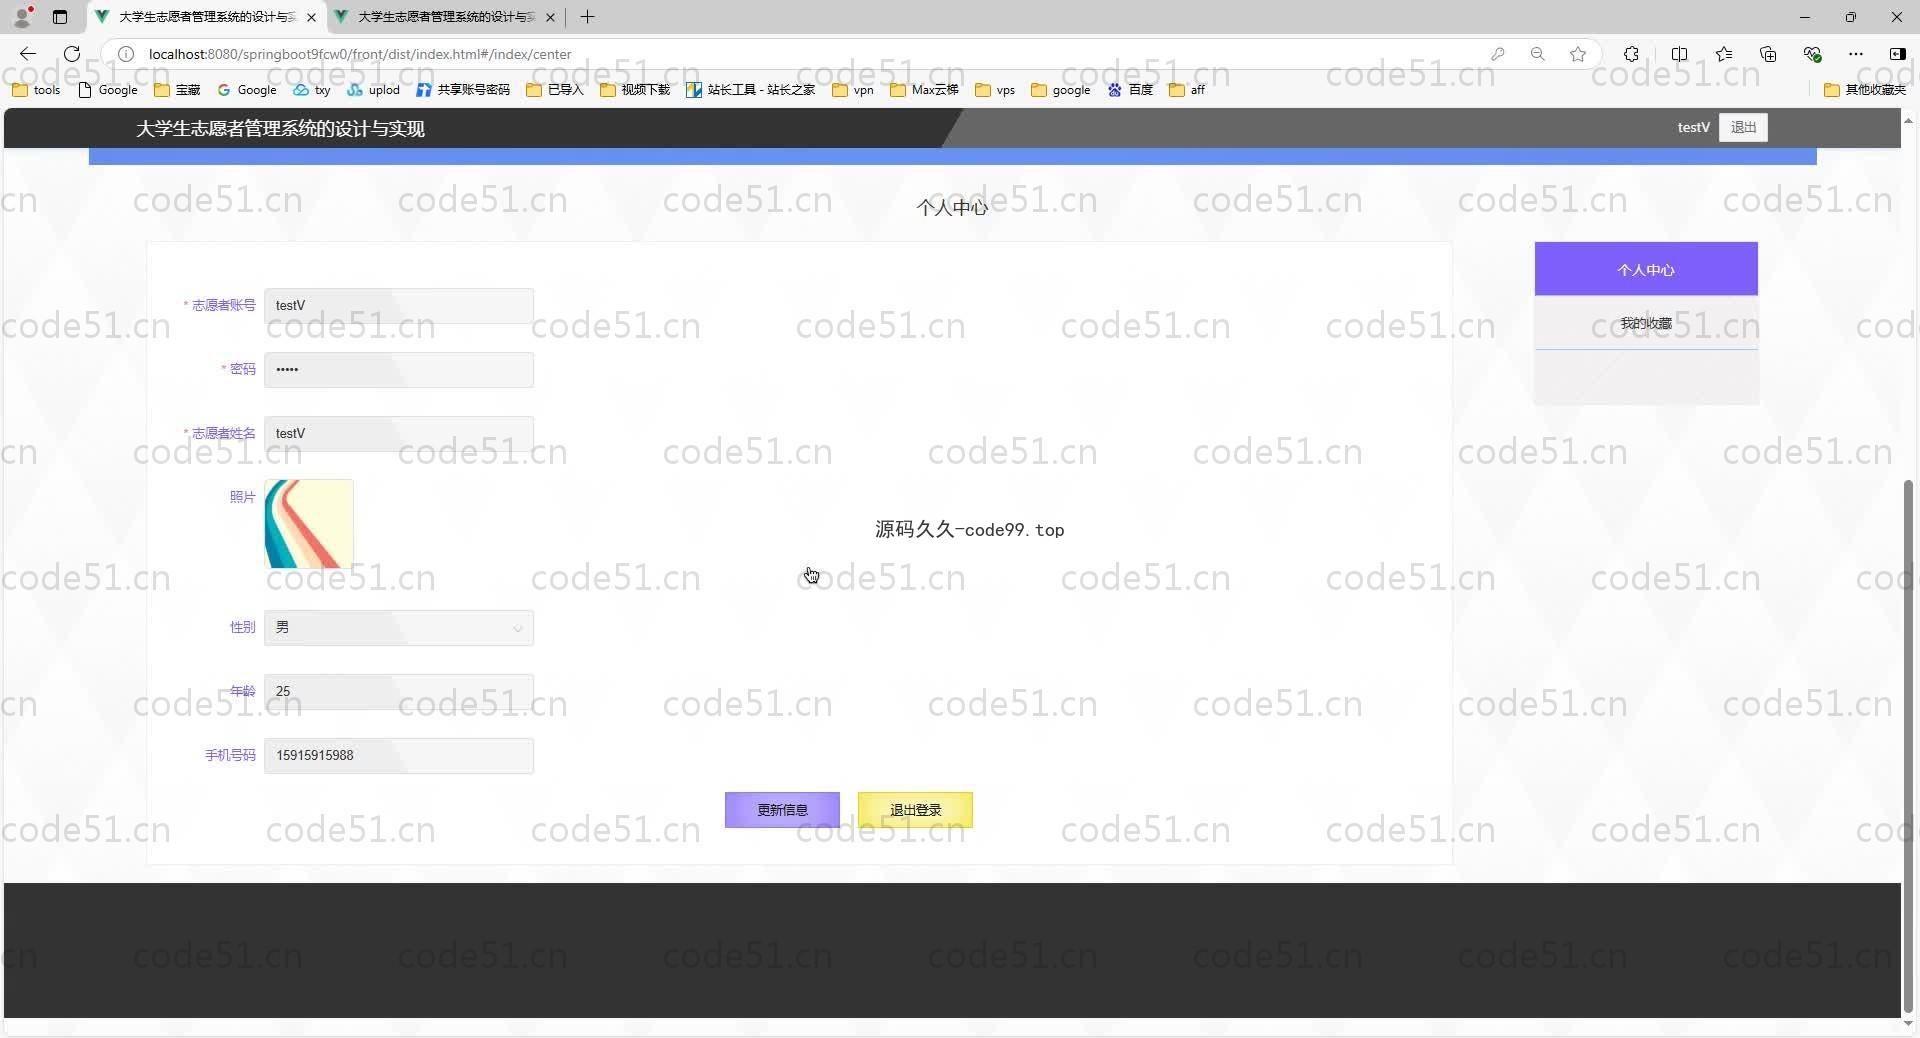The width and height of the screenshot is (1920, 1038).
Task: Open browser essentials heart icon
Action: (1812, 54)
